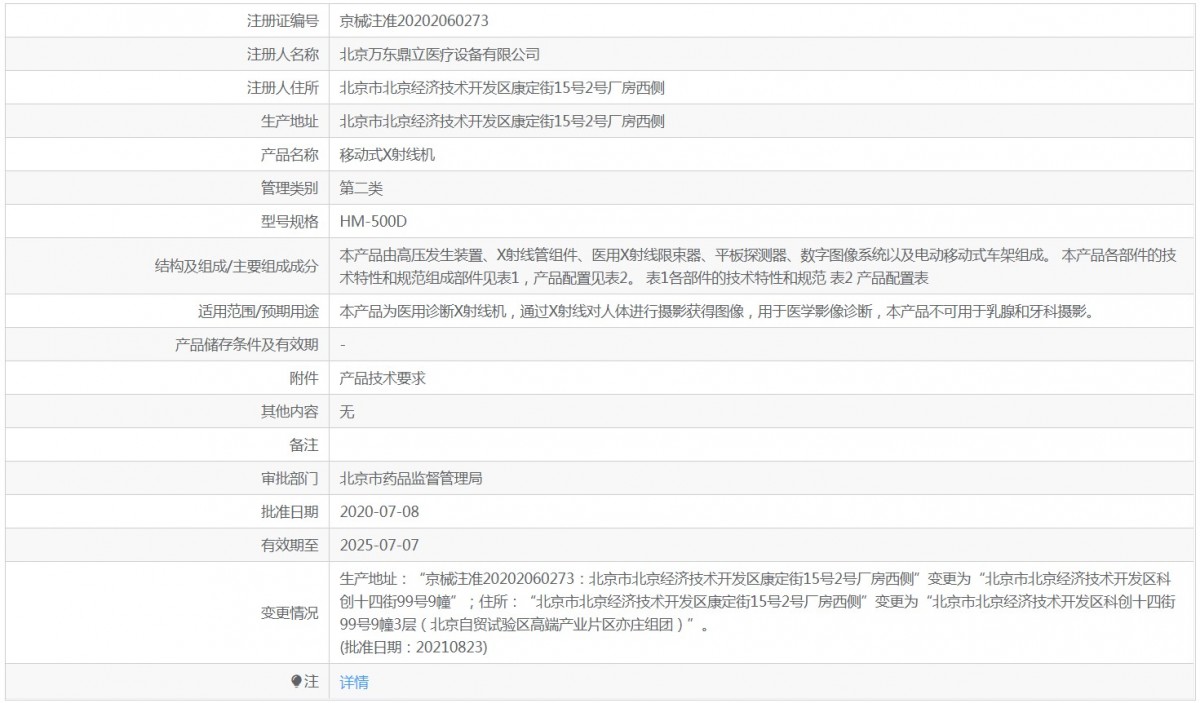1200x703 pixels.
Task: Select expiry date 2025-07-07
Action: [x=379, y=545]
